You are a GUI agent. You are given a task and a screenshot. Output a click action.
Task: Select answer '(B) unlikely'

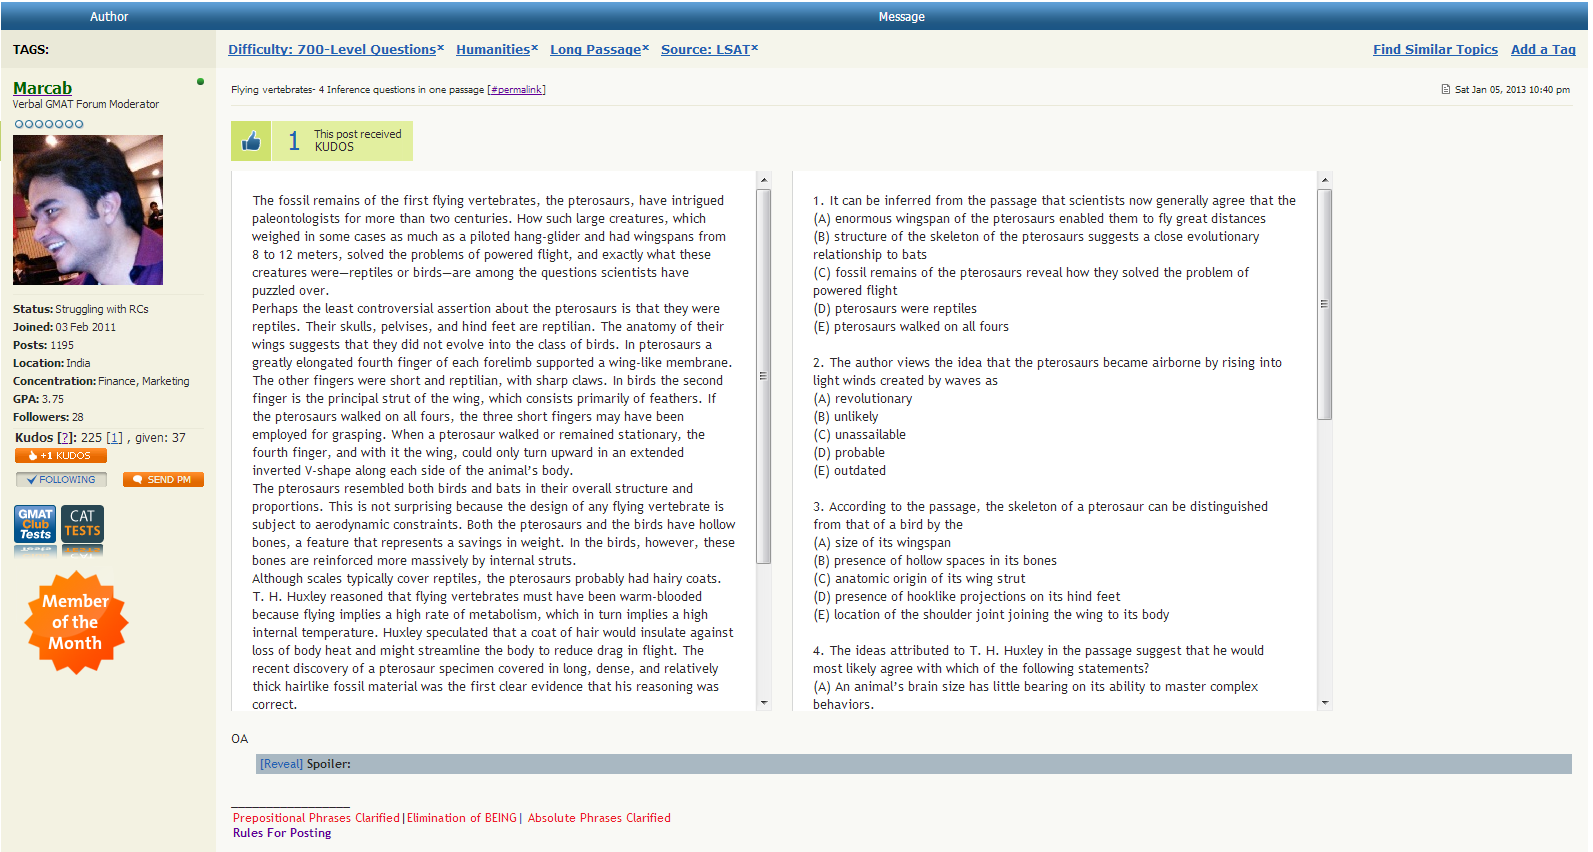click(846, 417)
